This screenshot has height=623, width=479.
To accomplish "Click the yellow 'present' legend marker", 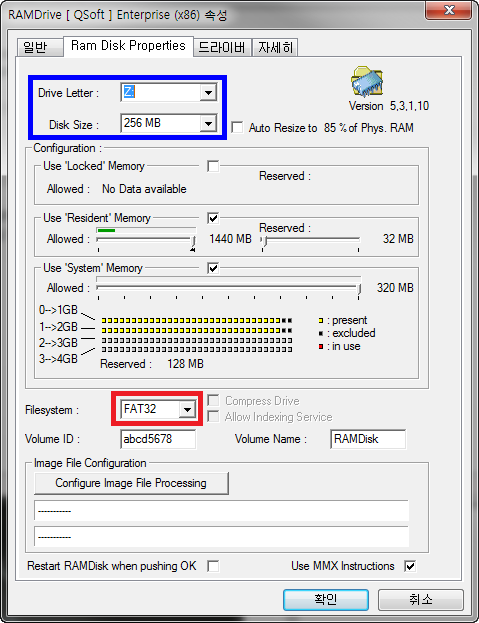I will point(321,320).
